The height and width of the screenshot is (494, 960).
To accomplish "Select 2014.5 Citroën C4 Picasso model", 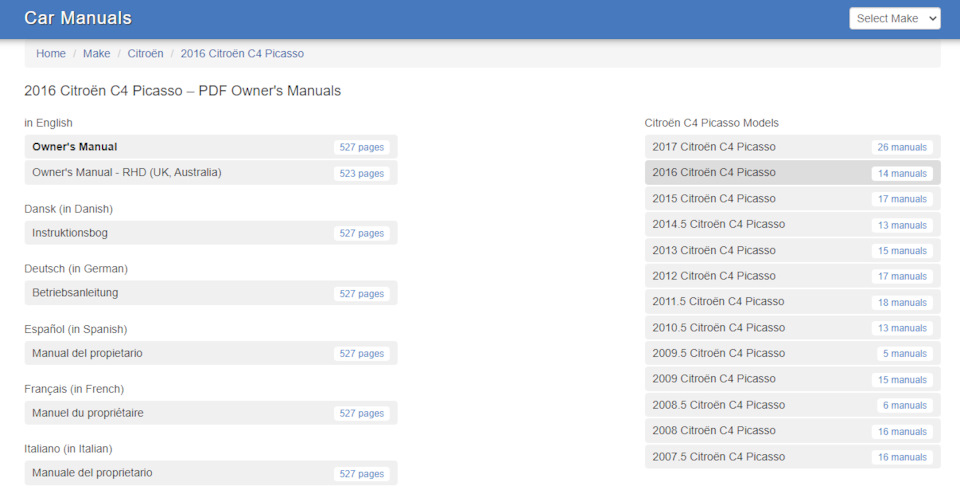I will pyautogui.click(x=793, y=224).
